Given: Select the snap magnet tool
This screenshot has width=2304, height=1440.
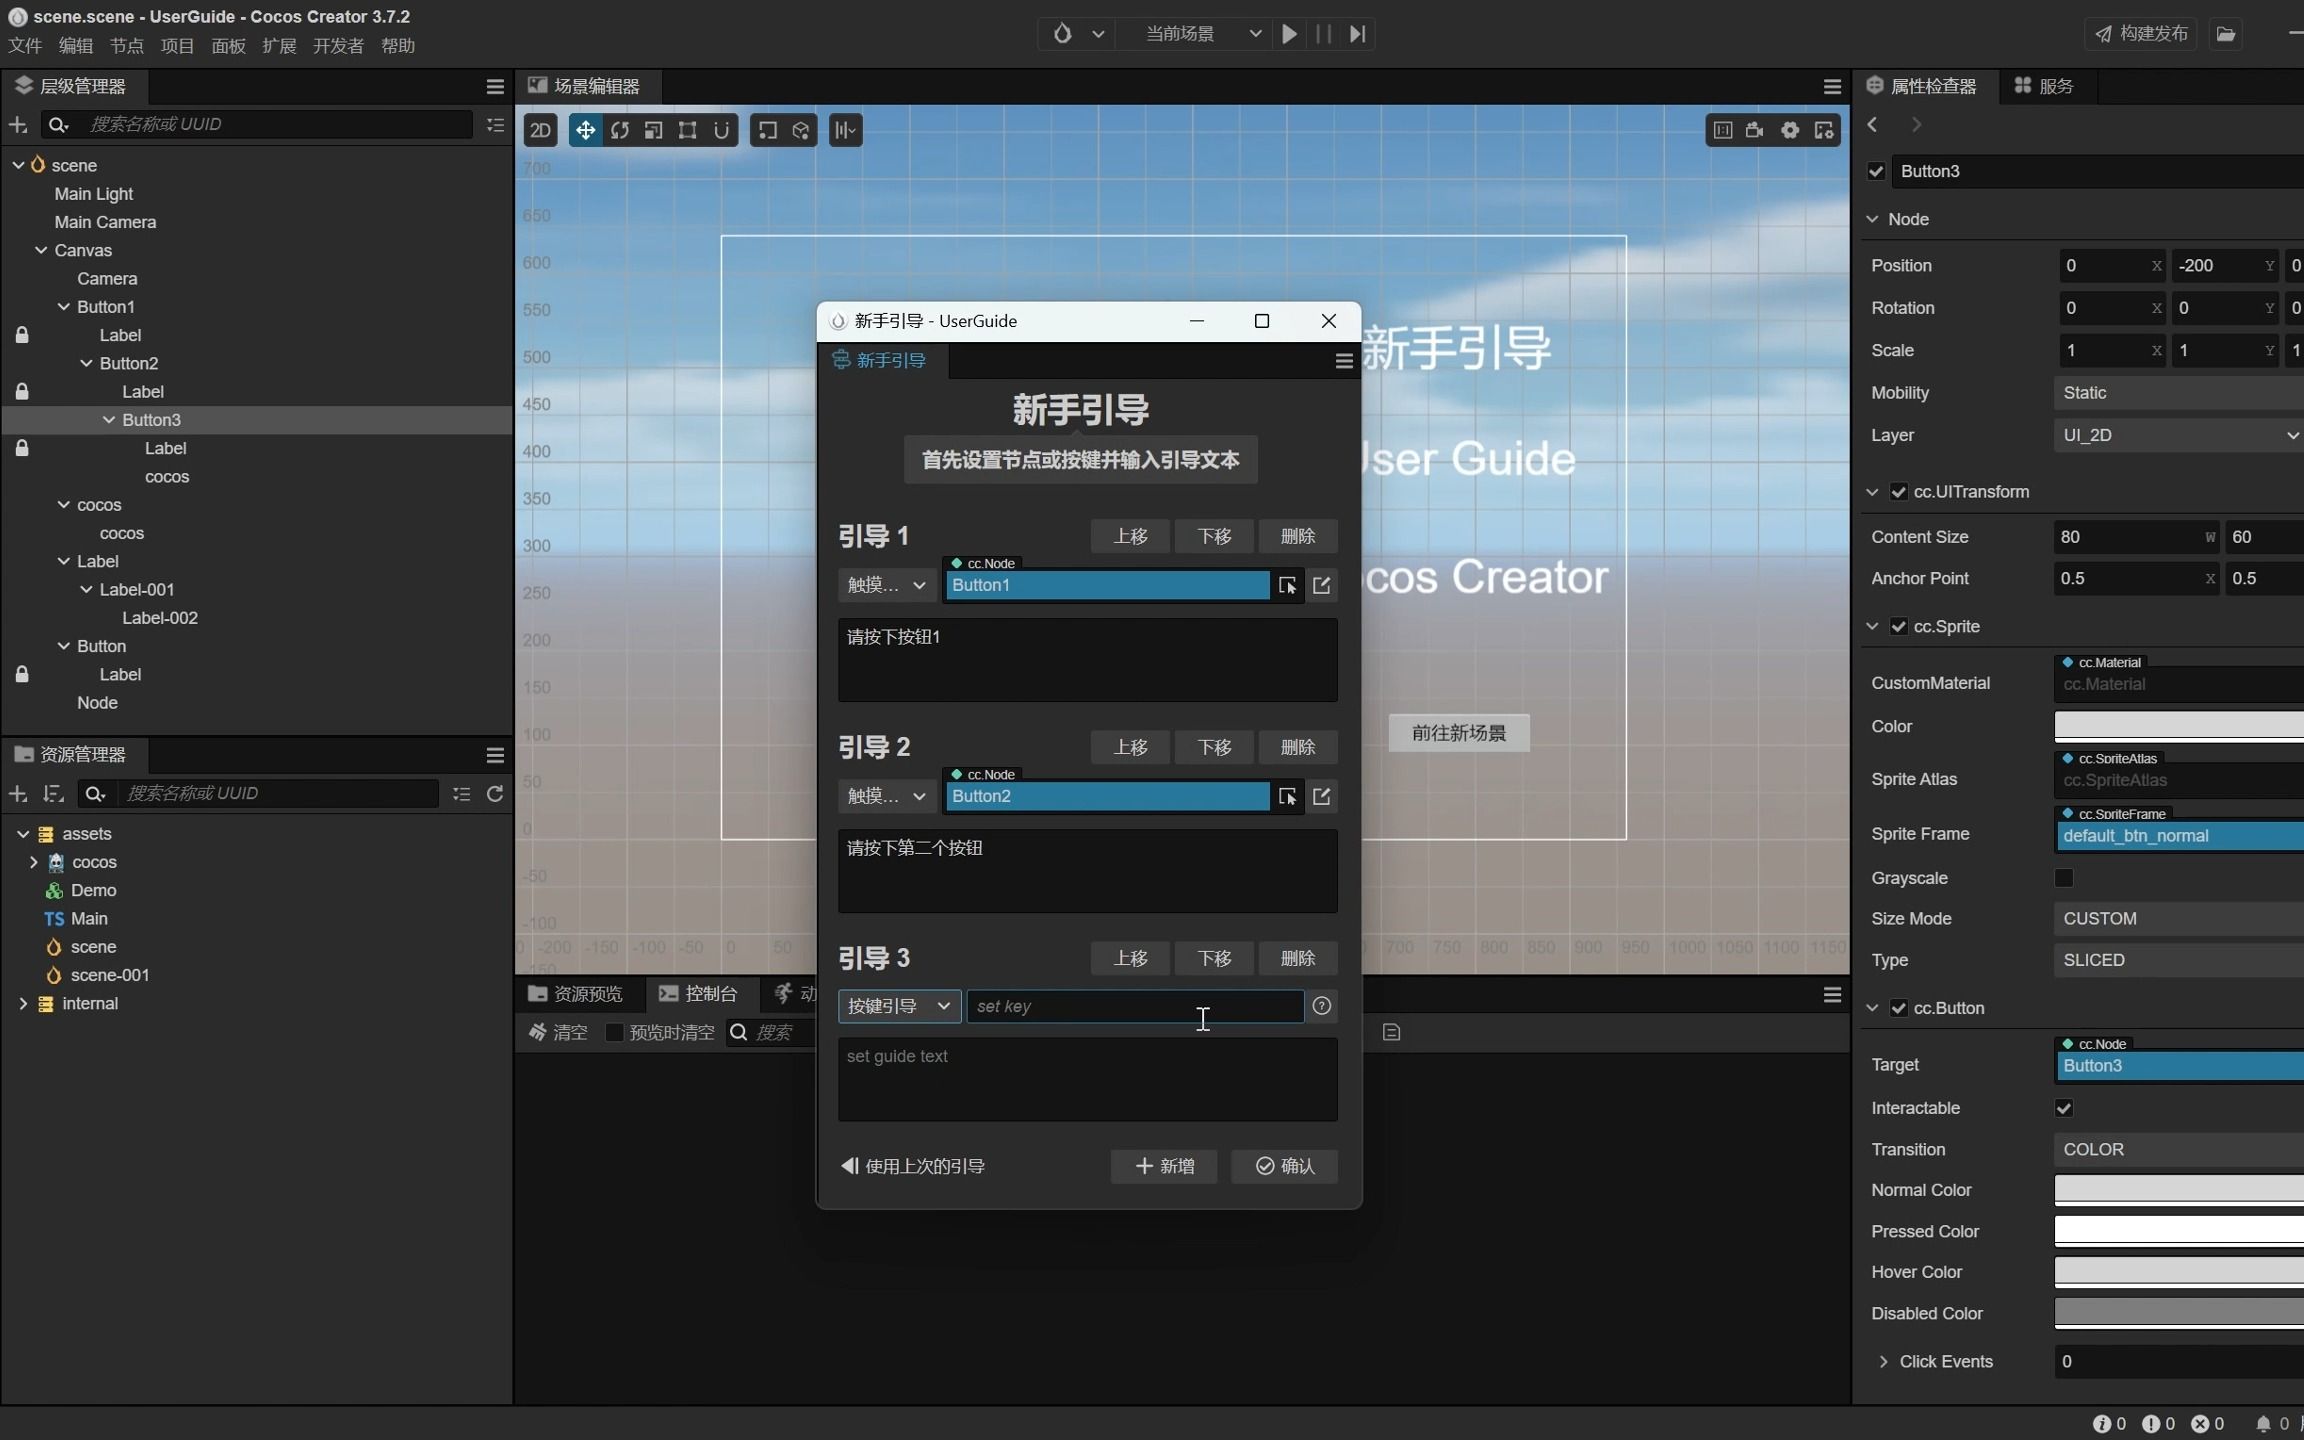Looking at the screenshot, I should coord(721,130).
